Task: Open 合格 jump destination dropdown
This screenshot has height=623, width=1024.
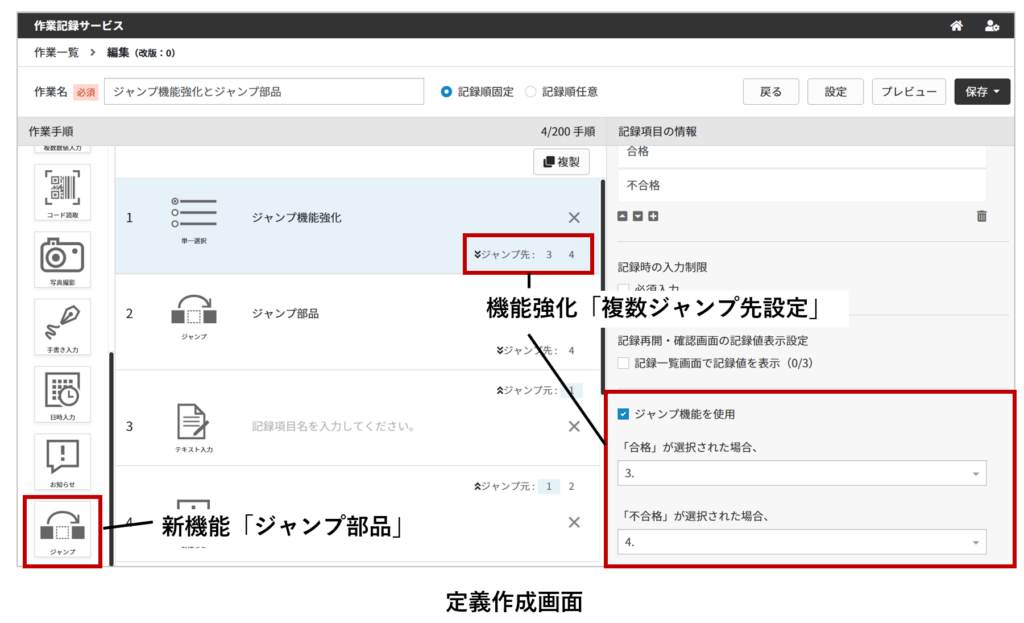Action: point(801,473)
